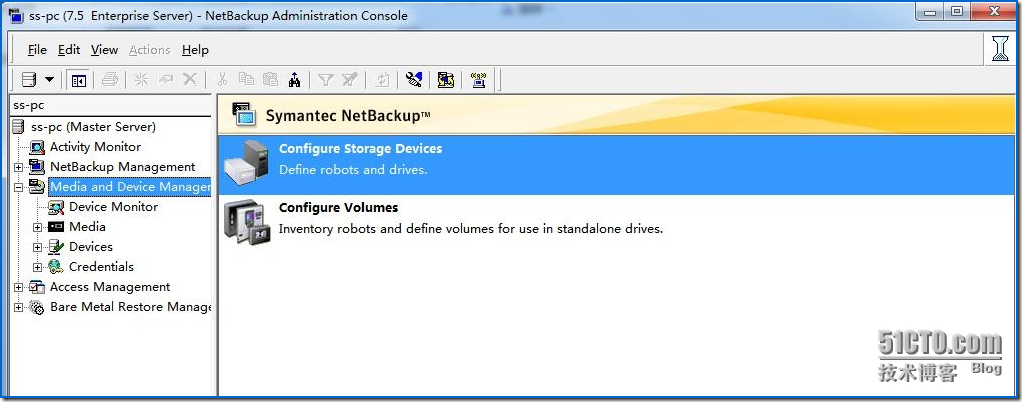Select Media and Device Management node
This screenshot has width=1022, height=402.
130,187
